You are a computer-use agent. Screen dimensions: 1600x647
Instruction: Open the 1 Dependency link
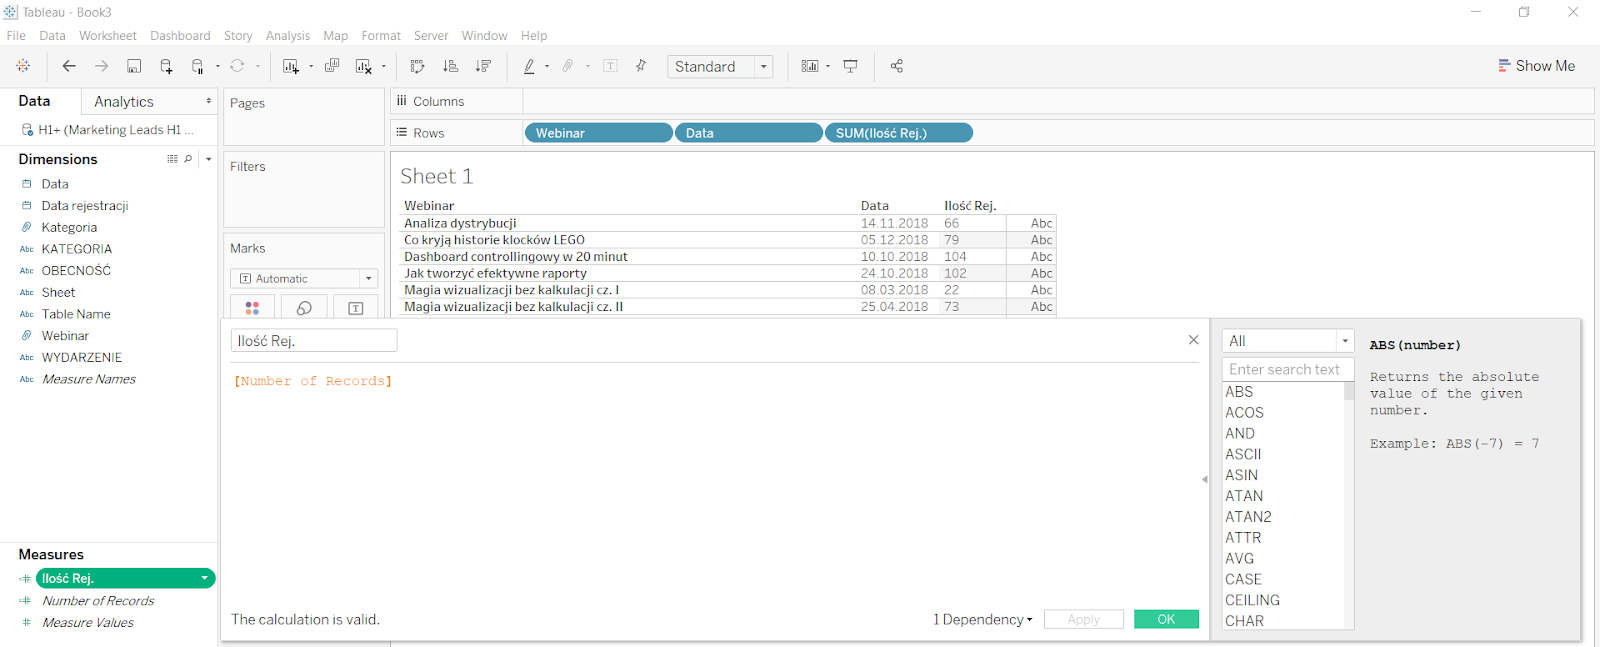point(982,619)
